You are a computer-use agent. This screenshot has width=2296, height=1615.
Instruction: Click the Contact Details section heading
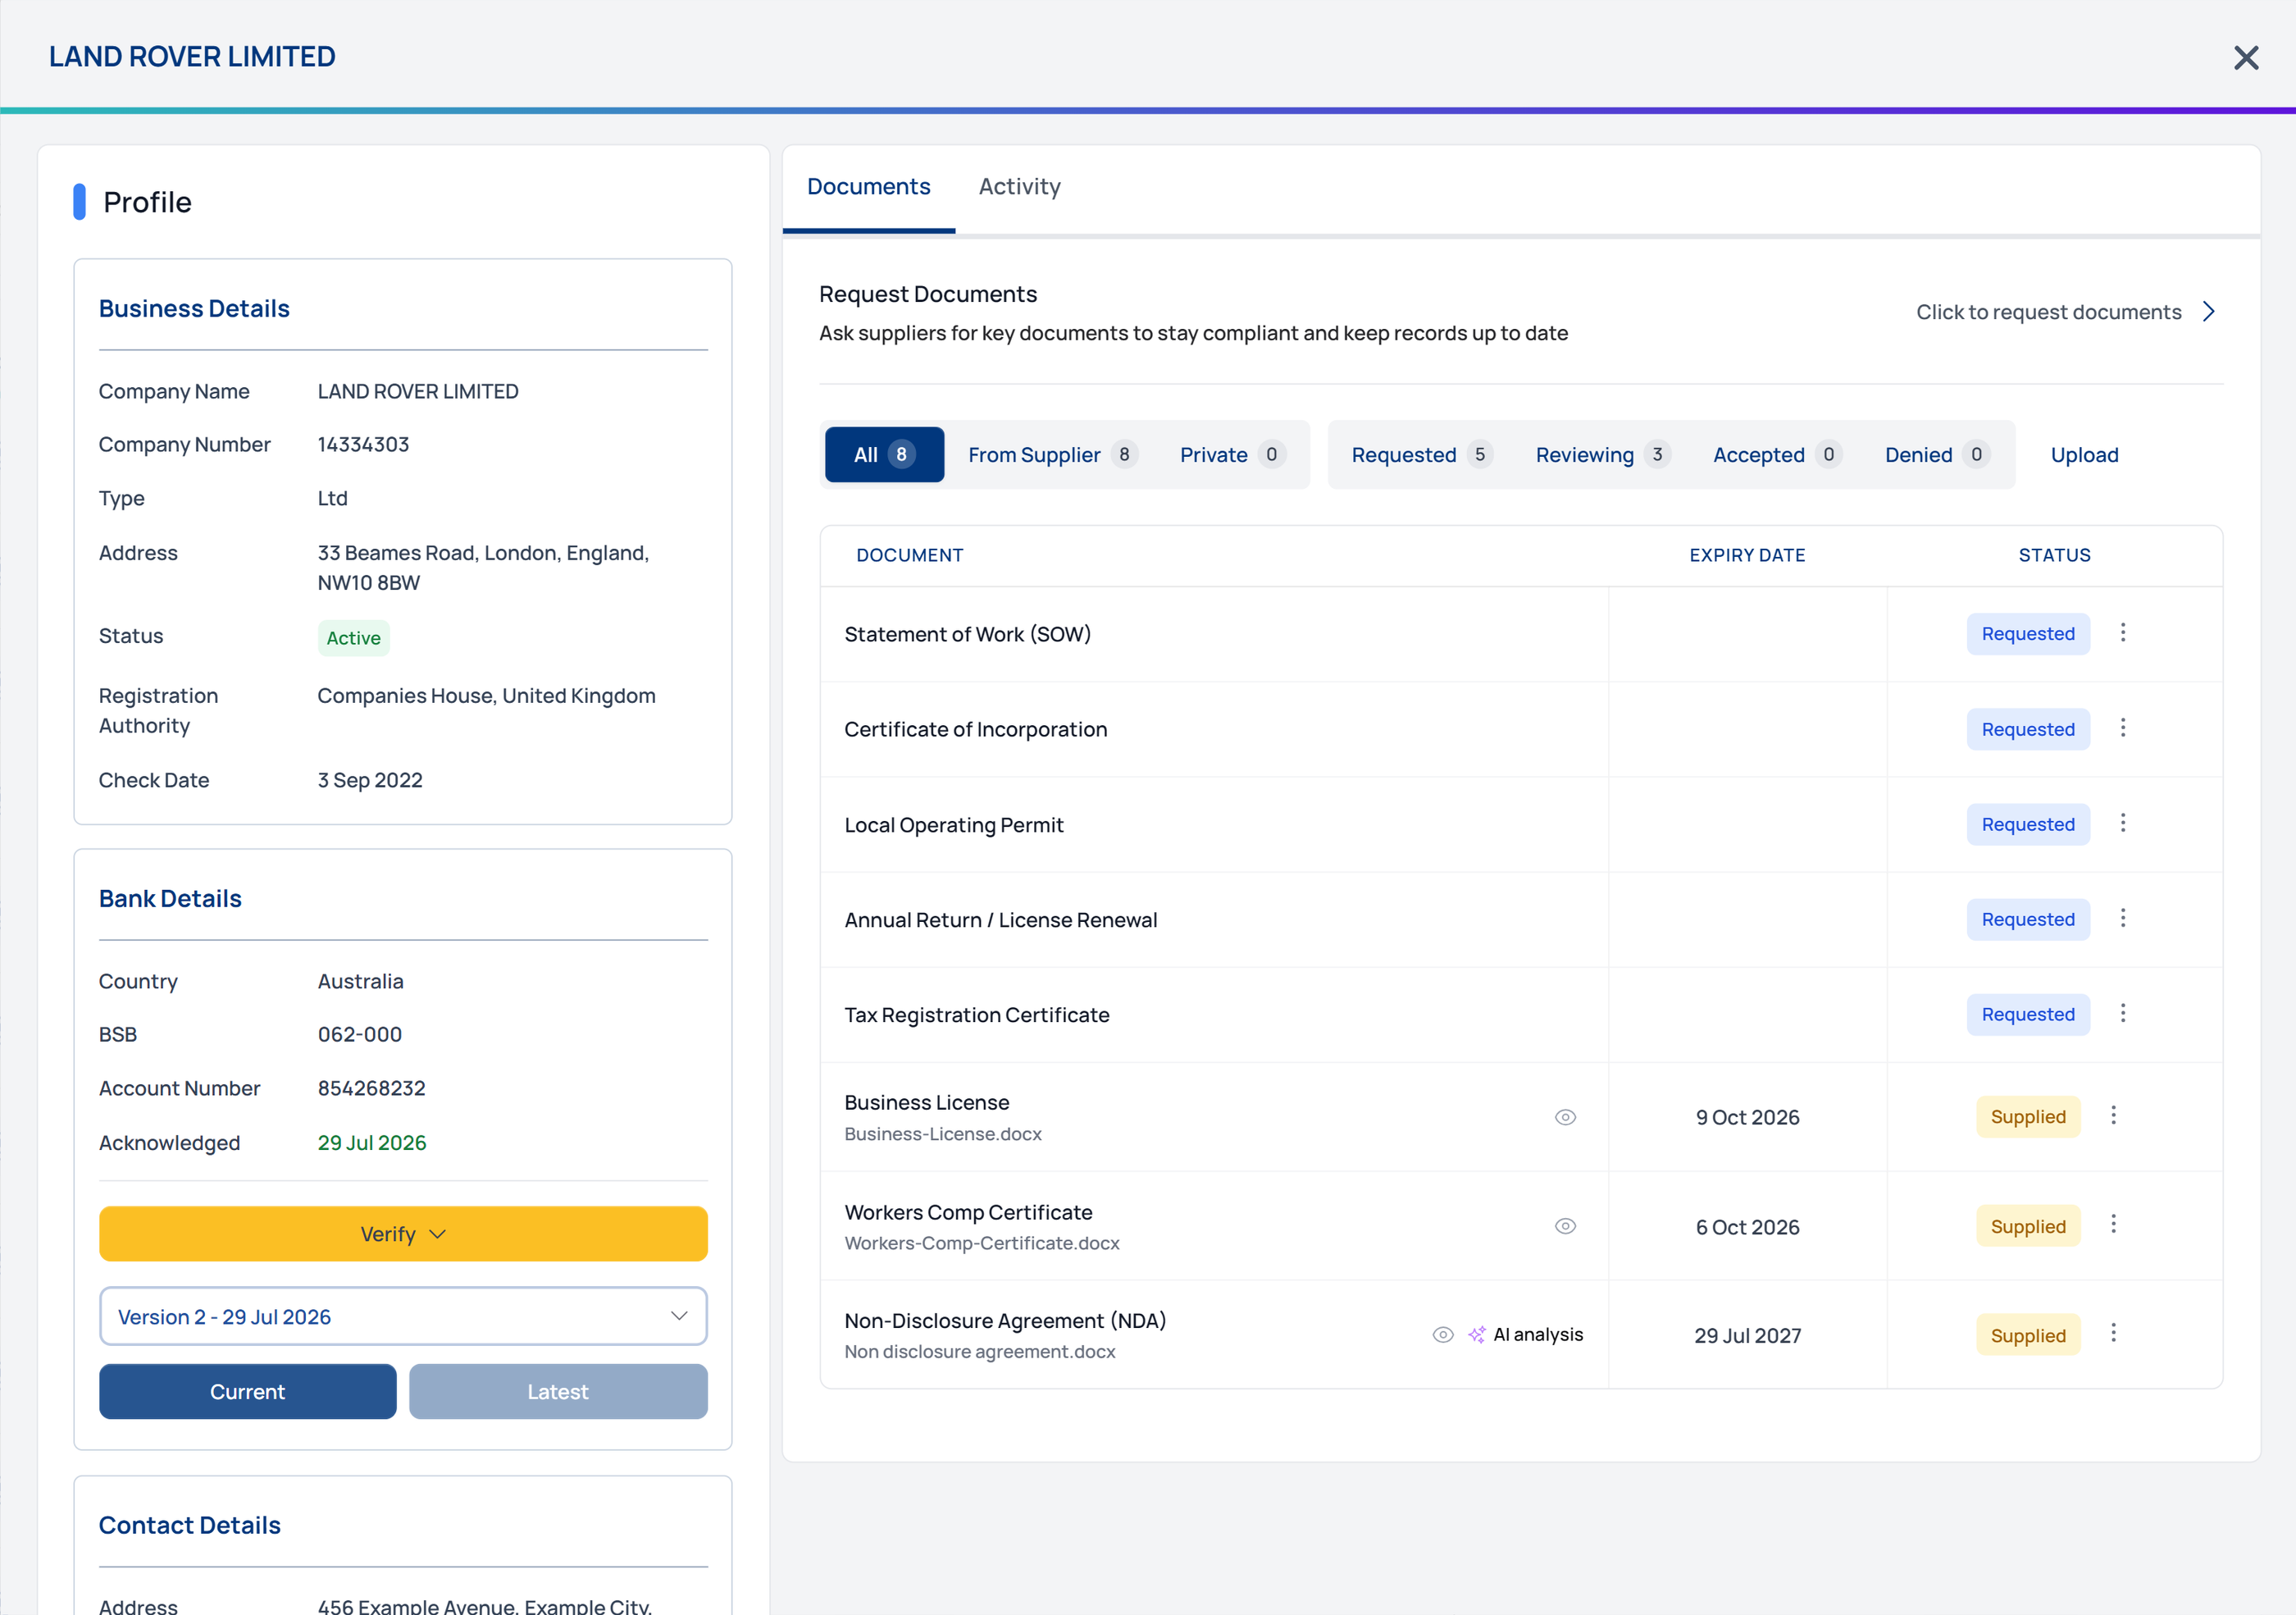pos(189,1525)
